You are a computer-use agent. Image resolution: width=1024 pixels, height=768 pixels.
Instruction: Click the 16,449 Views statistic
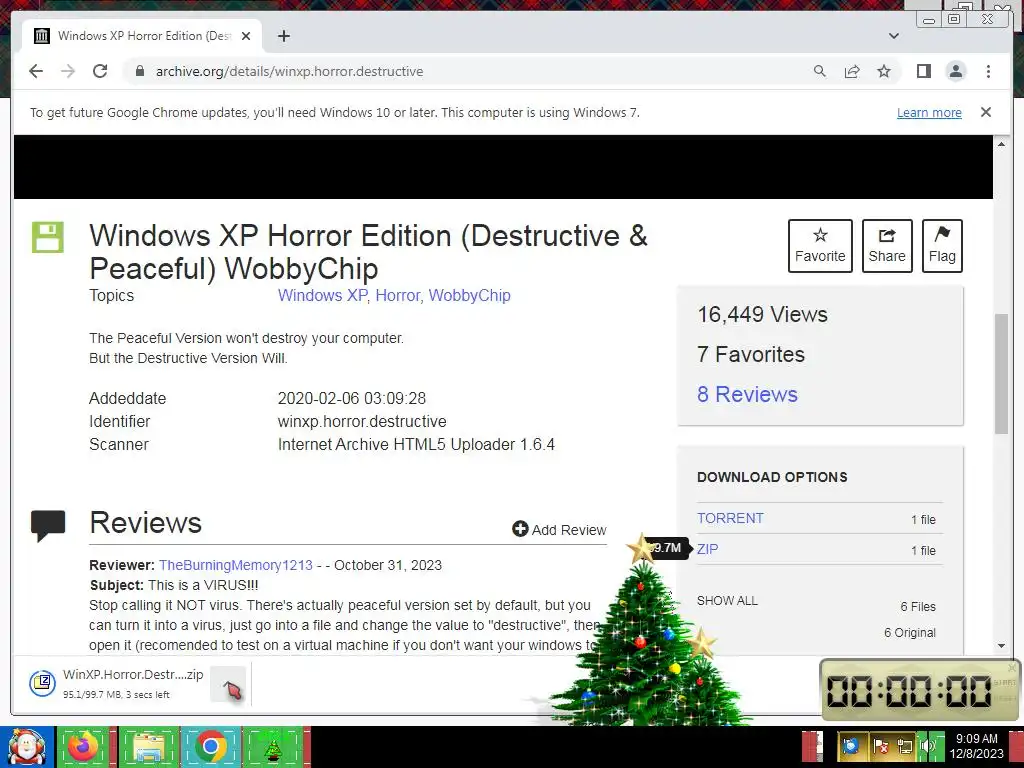[x=762, y=315]
